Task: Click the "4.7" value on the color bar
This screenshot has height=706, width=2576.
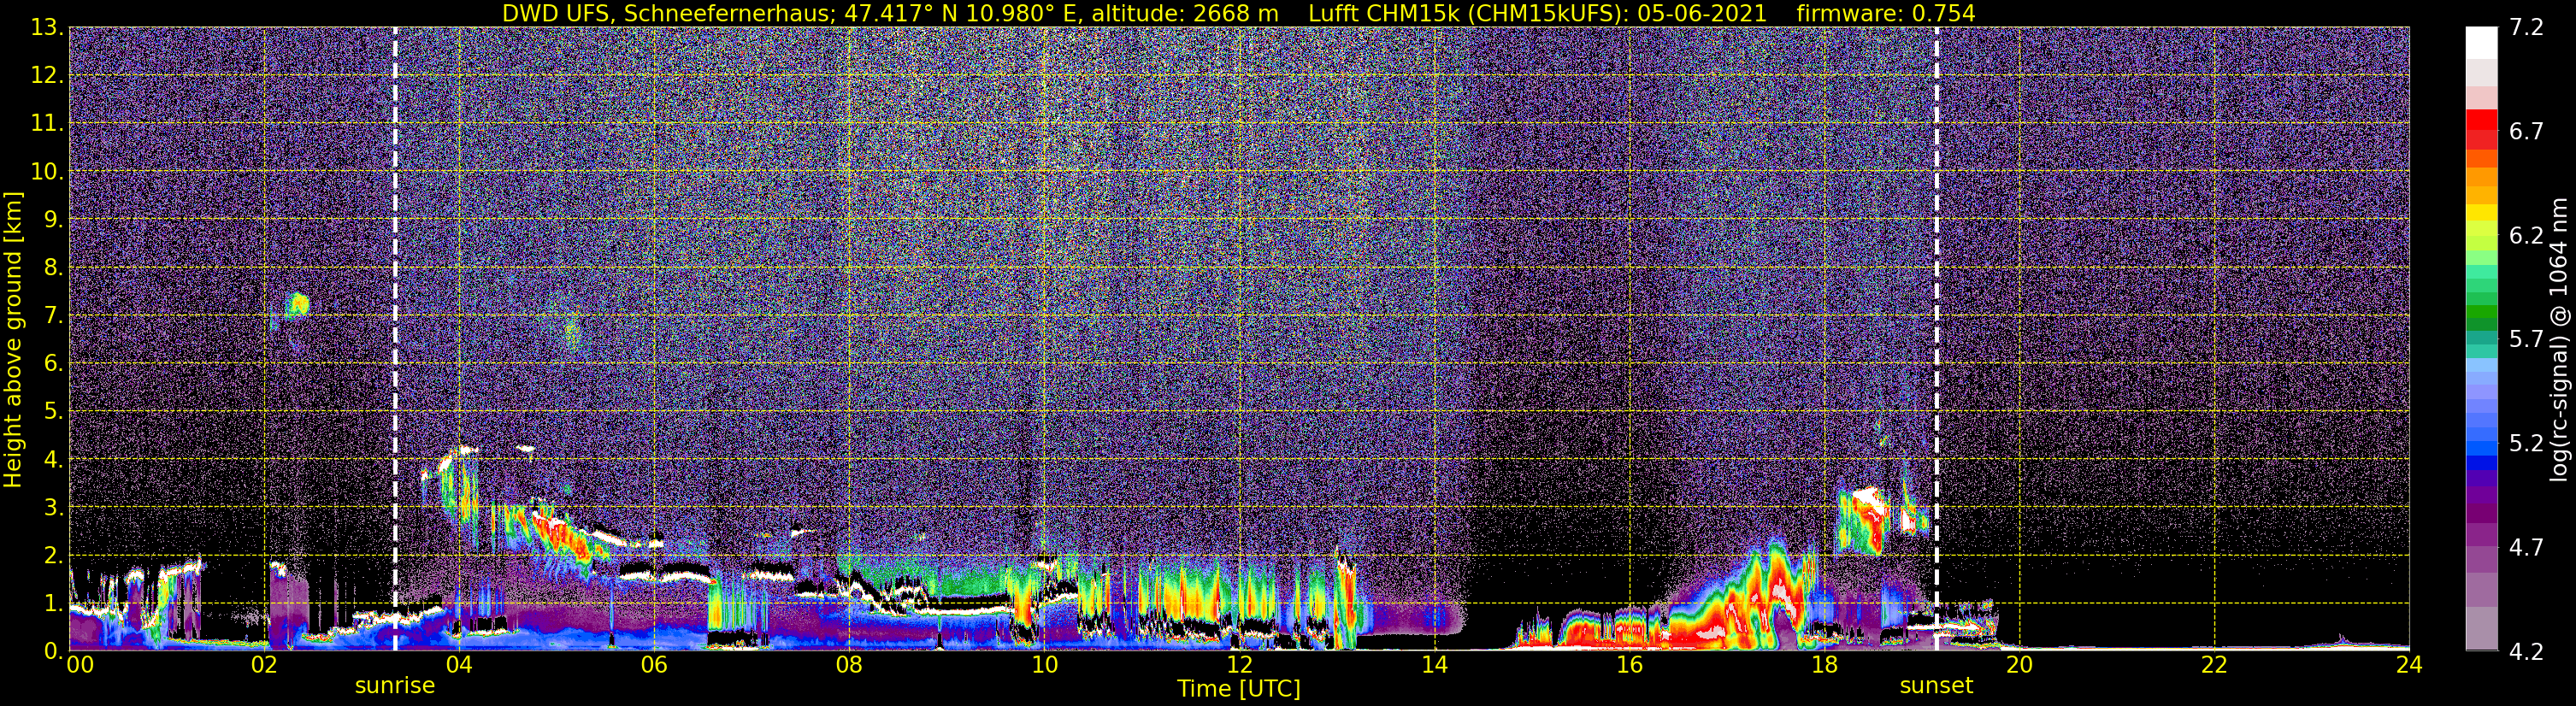Action: (x=2526, y=548)
